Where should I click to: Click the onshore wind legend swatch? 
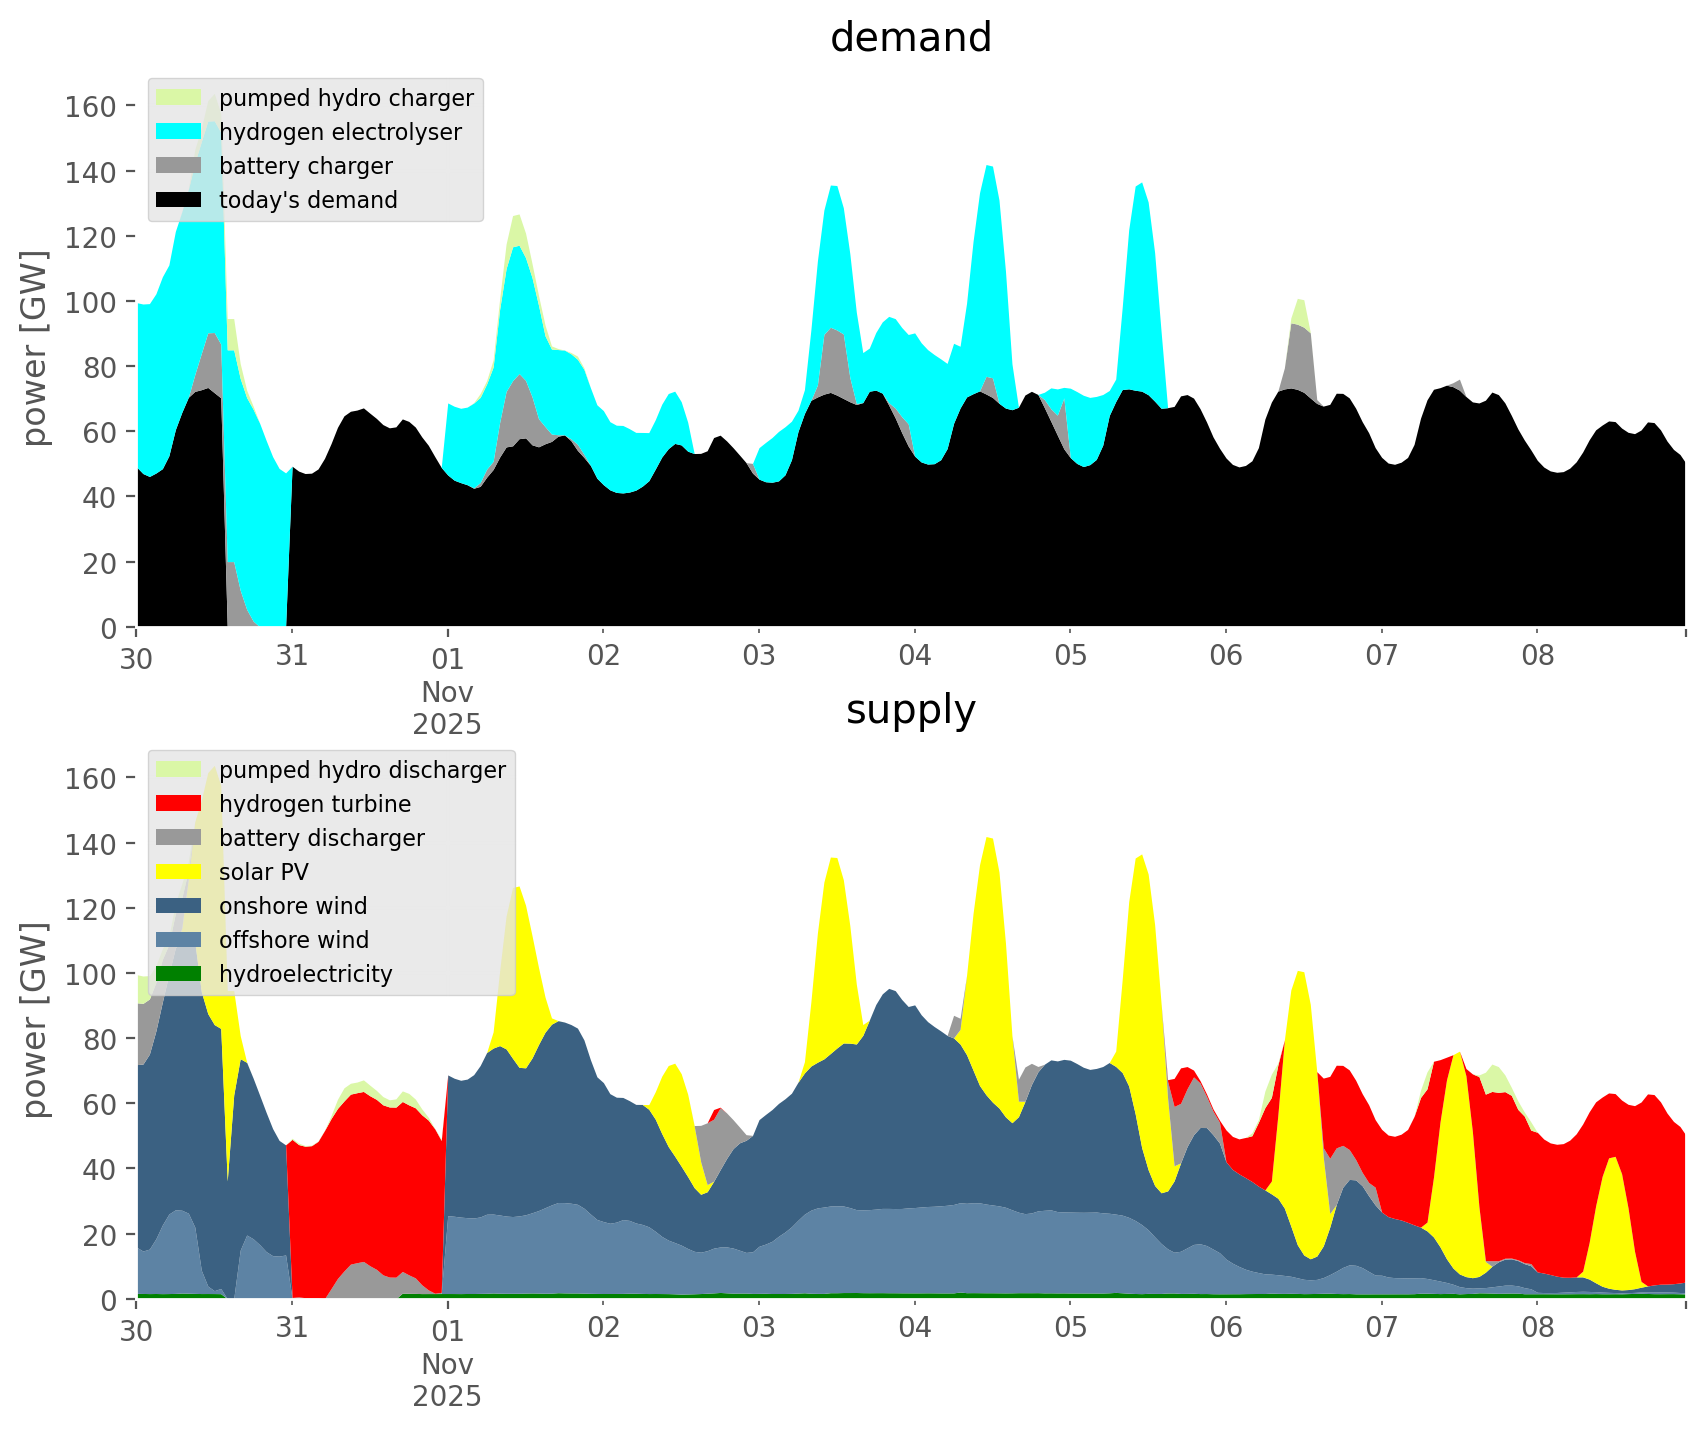click(179, 906)
